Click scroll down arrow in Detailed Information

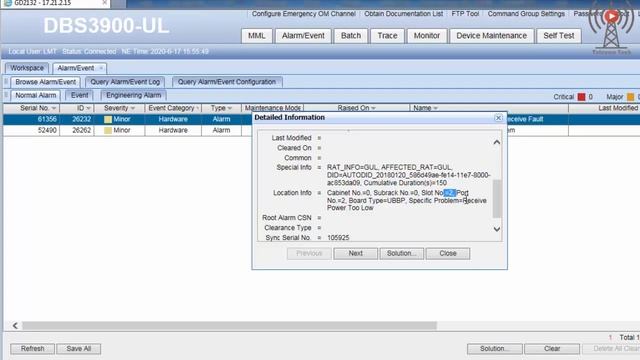[x=497, y=229]
